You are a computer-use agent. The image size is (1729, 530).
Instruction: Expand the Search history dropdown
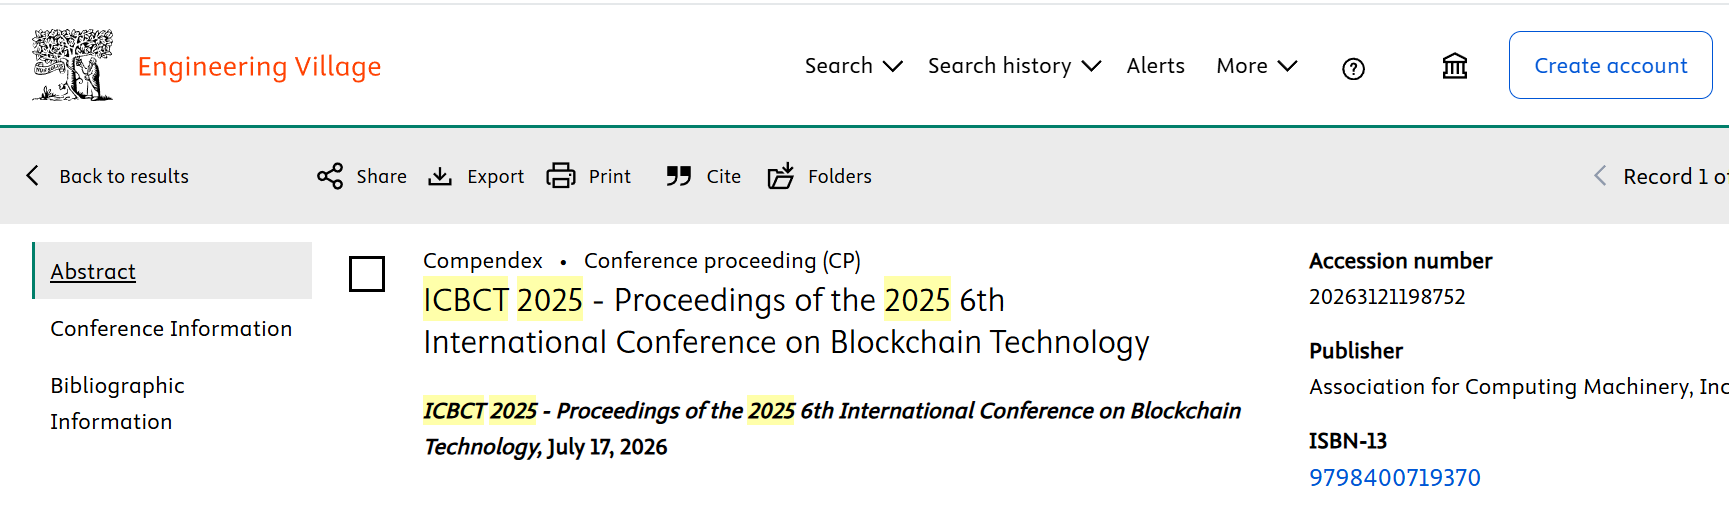pyautogui.click(x=1014, y=66)
